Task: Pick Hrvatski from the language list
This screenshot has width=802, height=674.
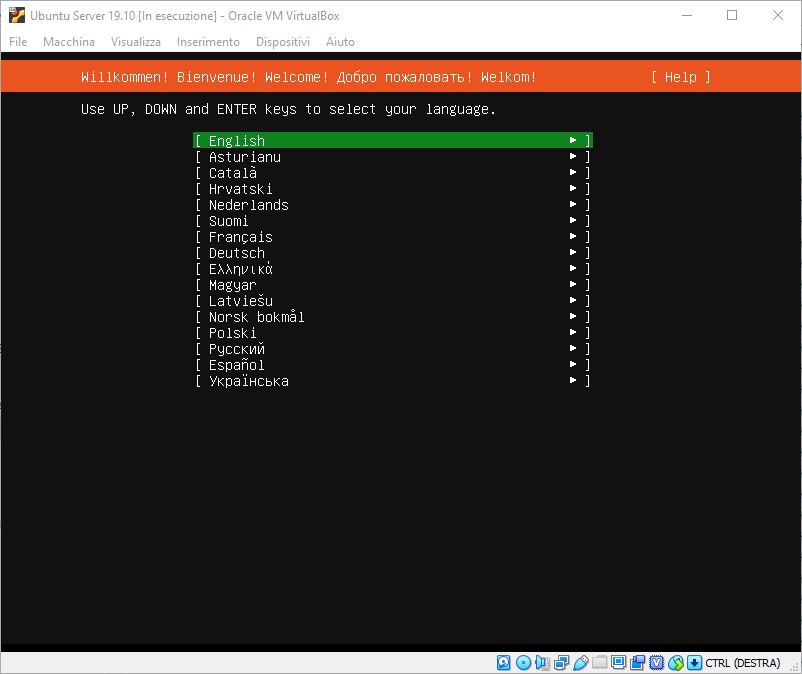Action: coord(392,189)
